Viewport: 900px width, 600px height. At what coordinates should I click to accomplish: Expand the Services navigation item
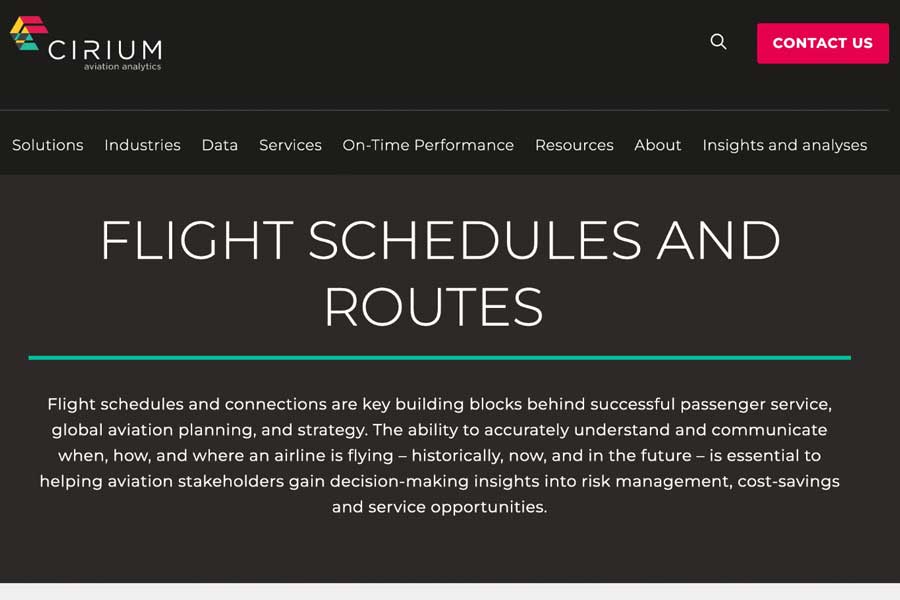pyautogui.click(x=290, y=145)
